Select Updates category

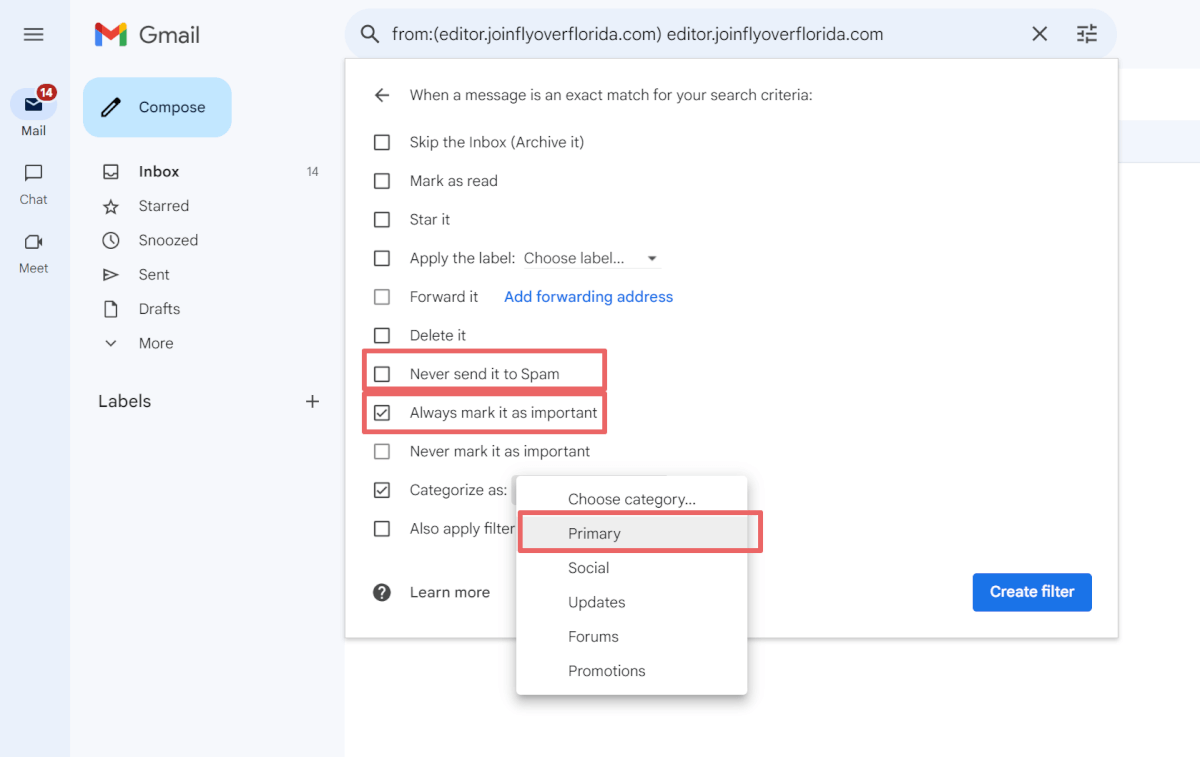(x=632, y=602)
